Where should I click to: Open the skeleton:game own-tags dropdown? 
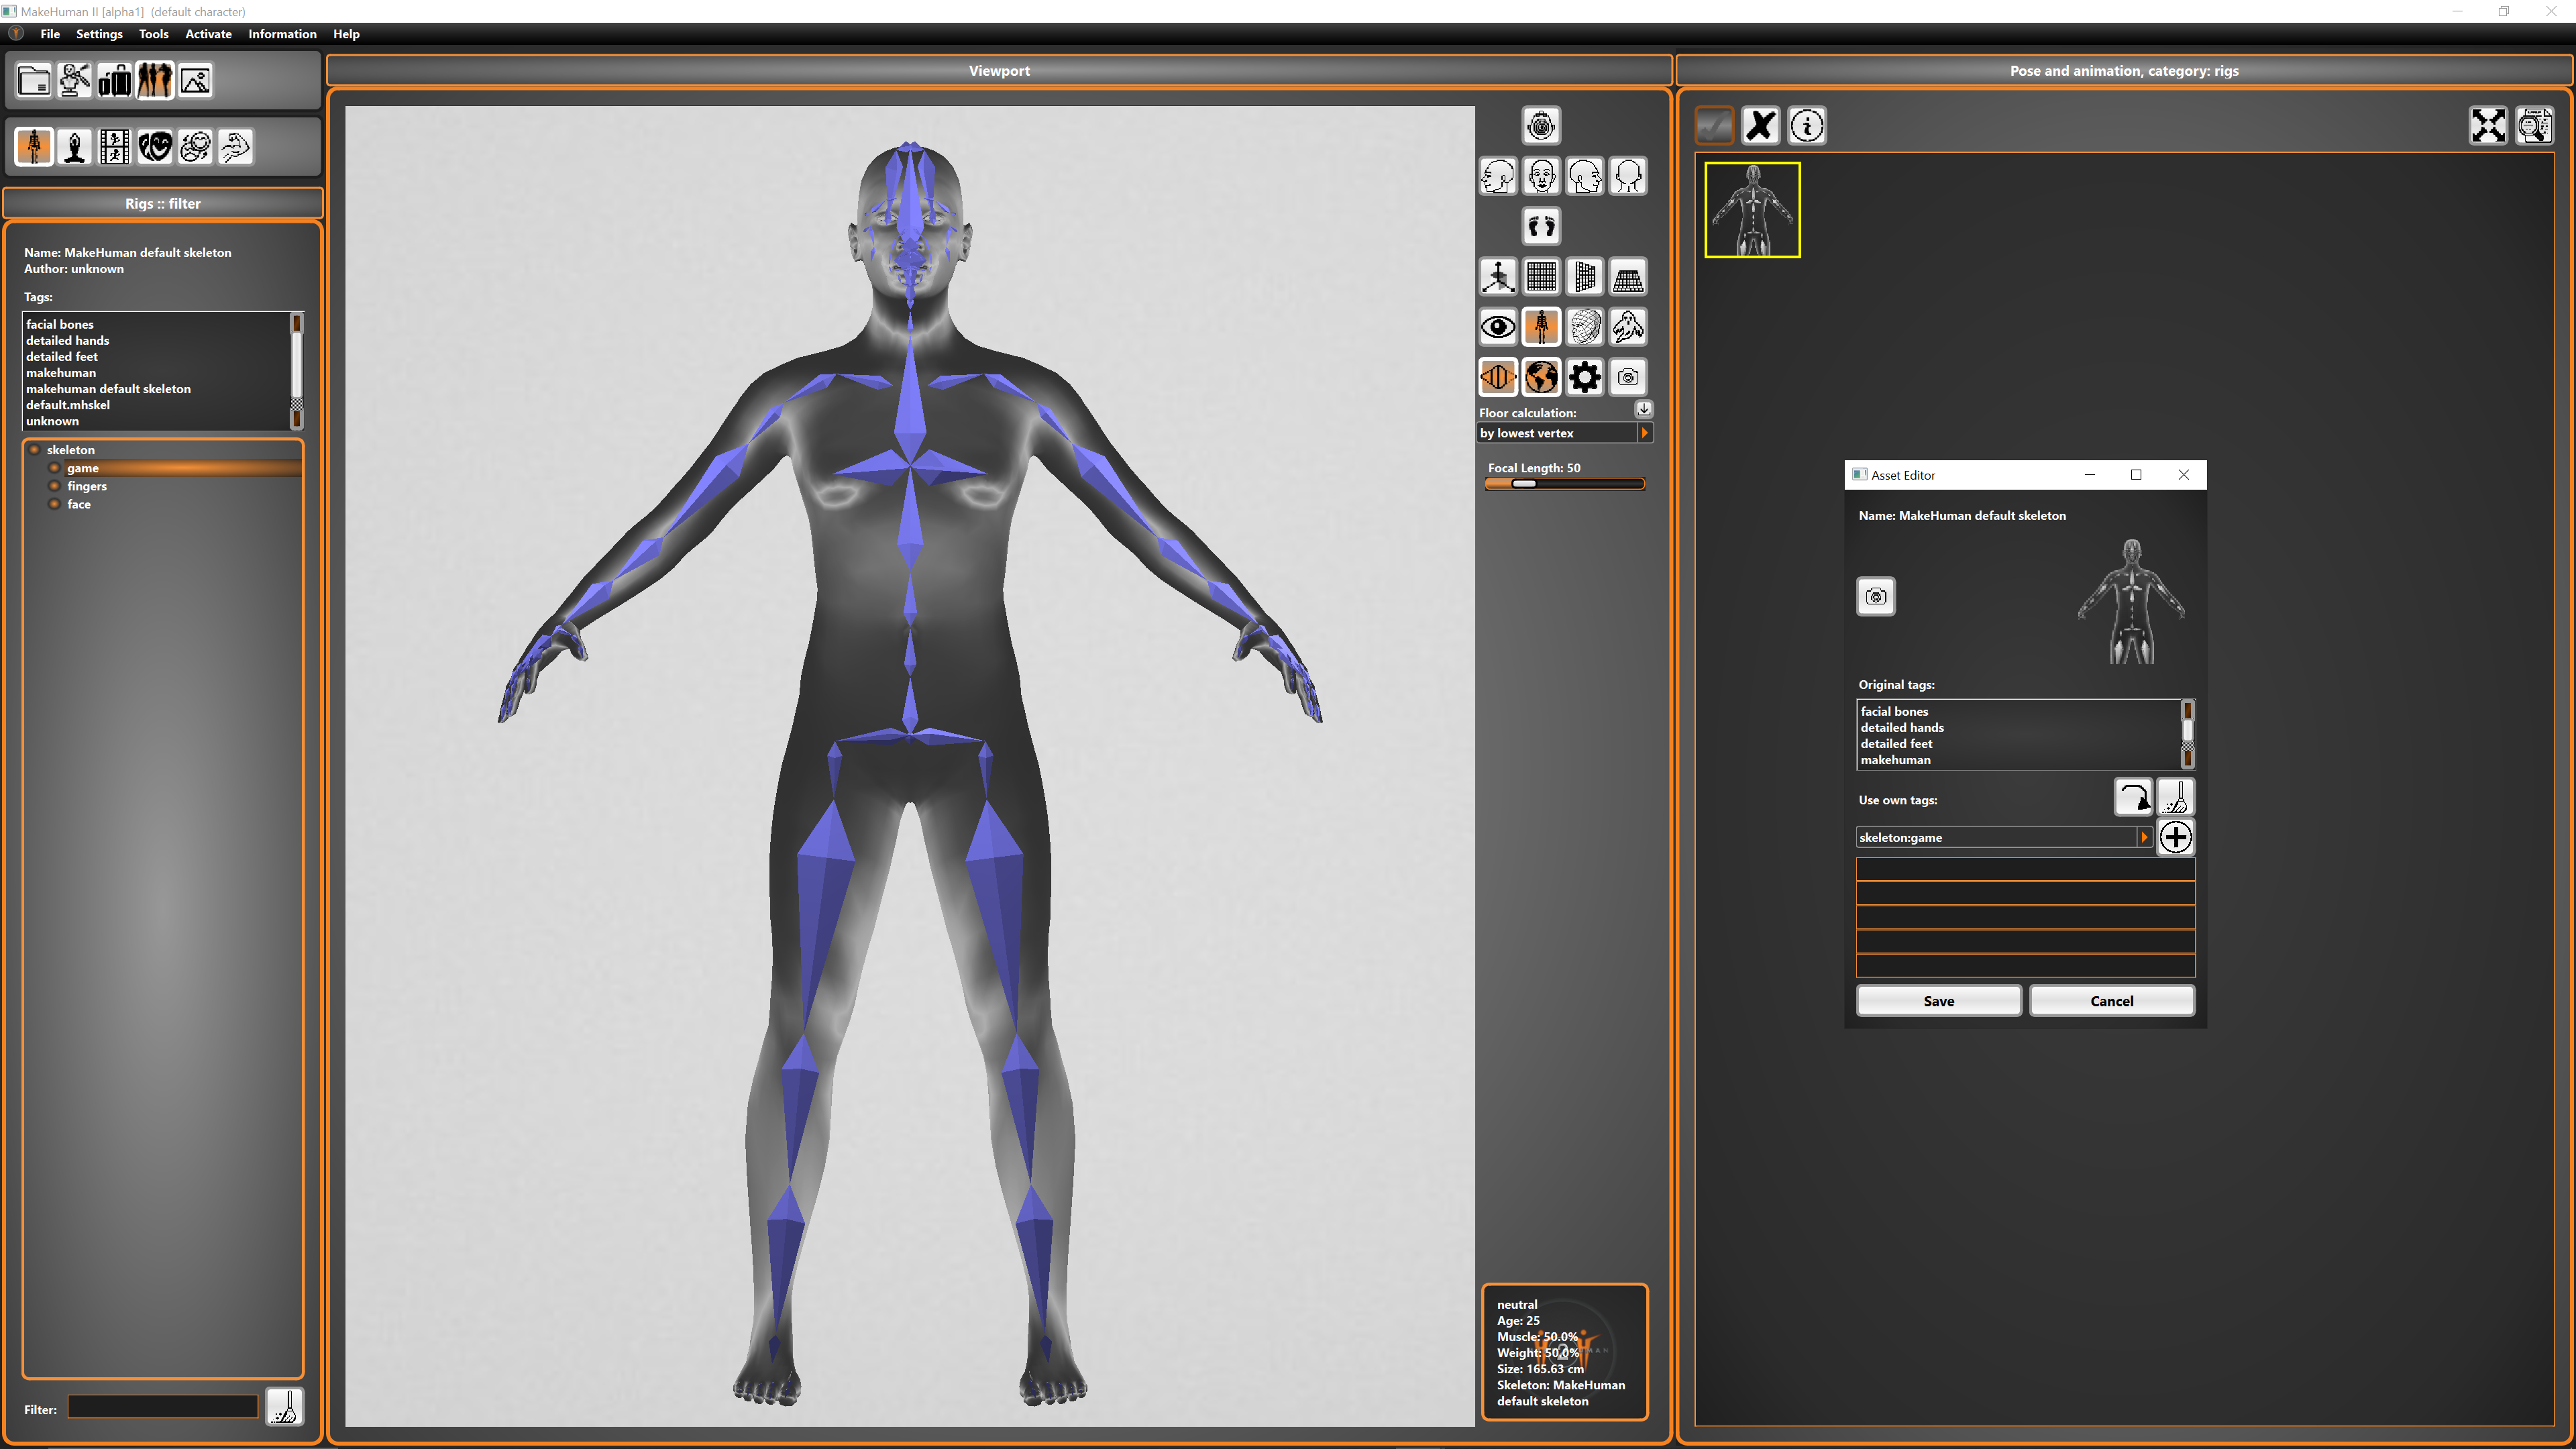(2004, 838)
